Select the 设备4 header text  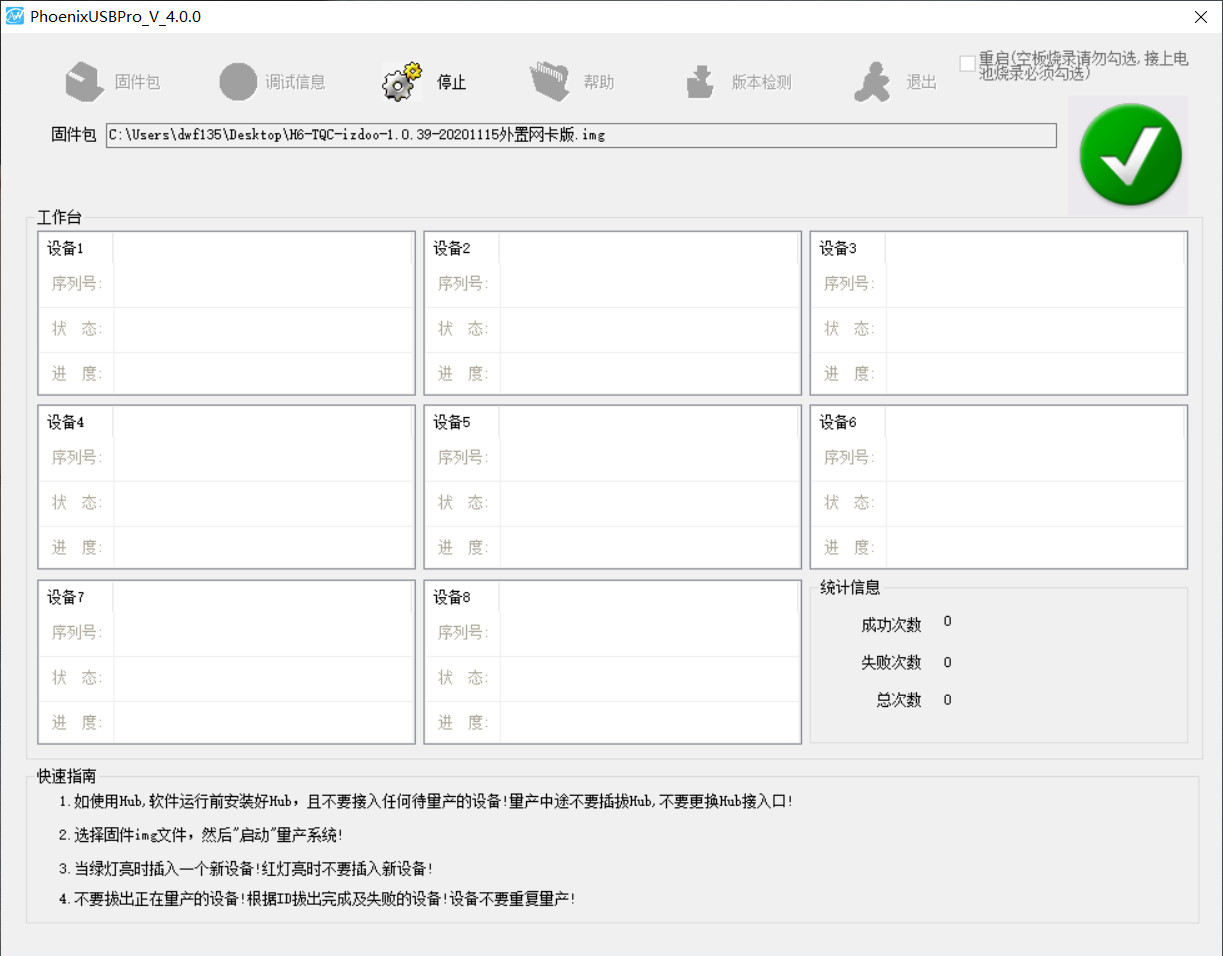[65, 423]
